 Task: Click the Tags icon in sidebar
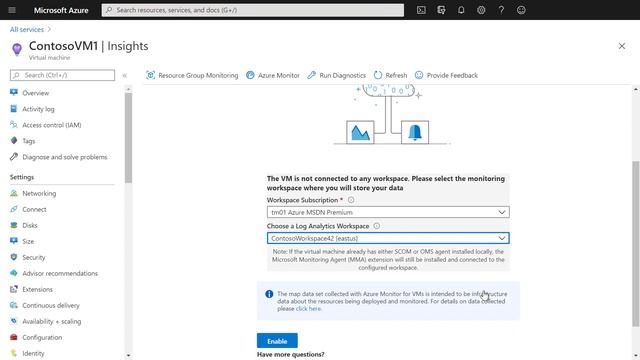coord(14,140)
